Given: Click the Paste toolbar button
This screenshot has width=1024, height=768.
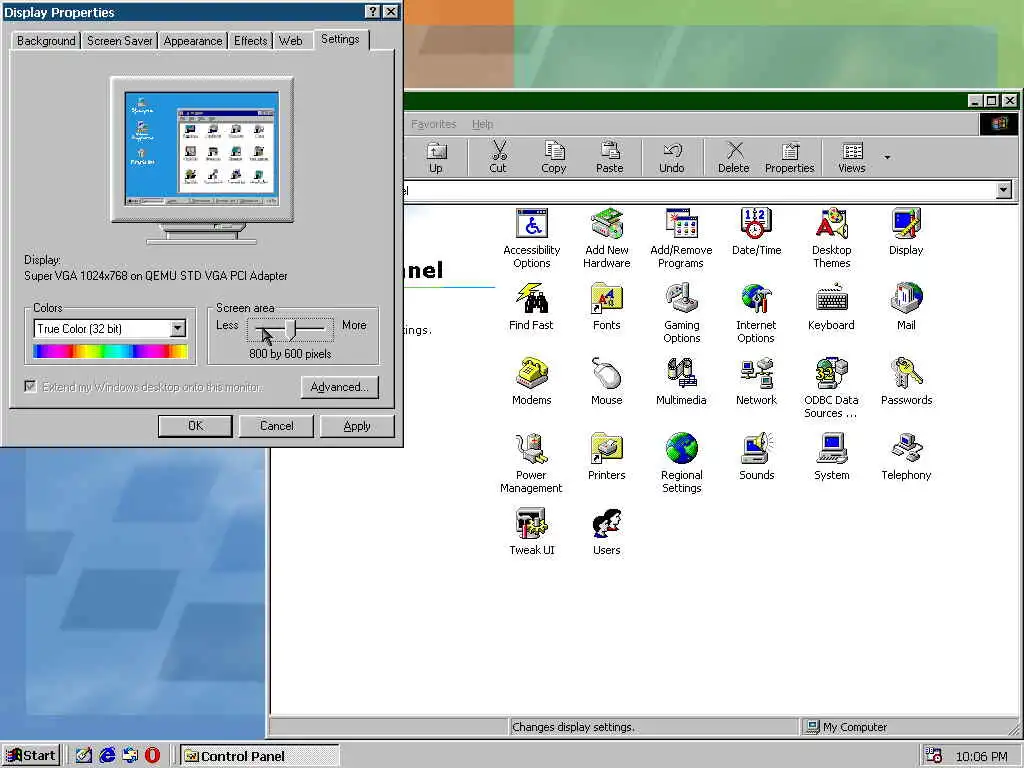Looking at the screenshot, I should click(609, 157).
